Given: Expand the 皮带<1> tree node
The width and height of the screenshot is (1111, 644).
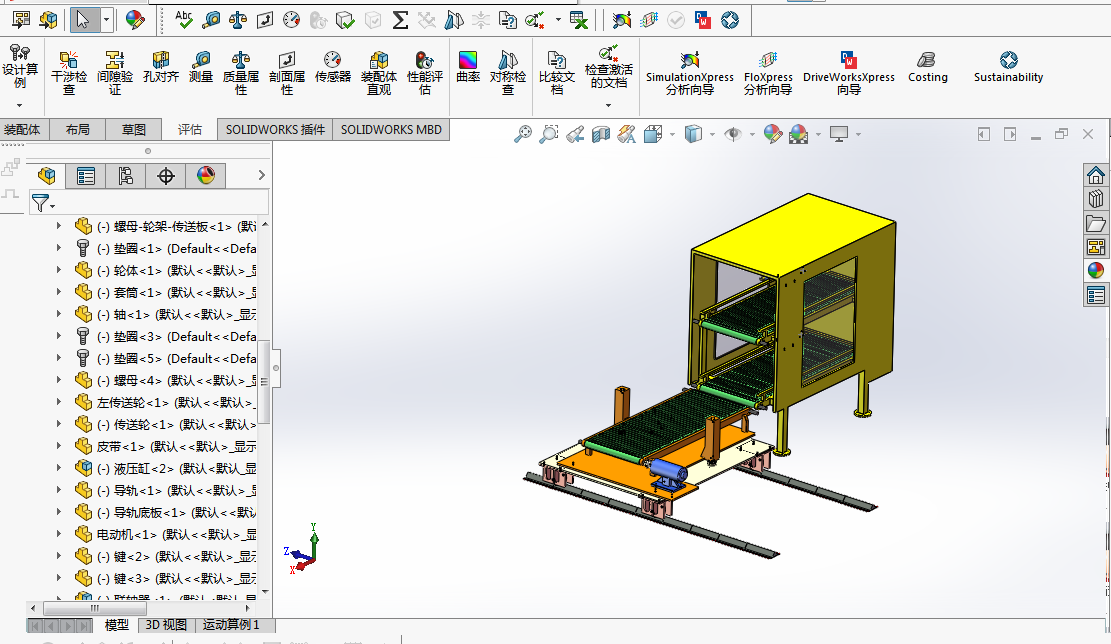Looking at the screenshot, I should [59, 446].
